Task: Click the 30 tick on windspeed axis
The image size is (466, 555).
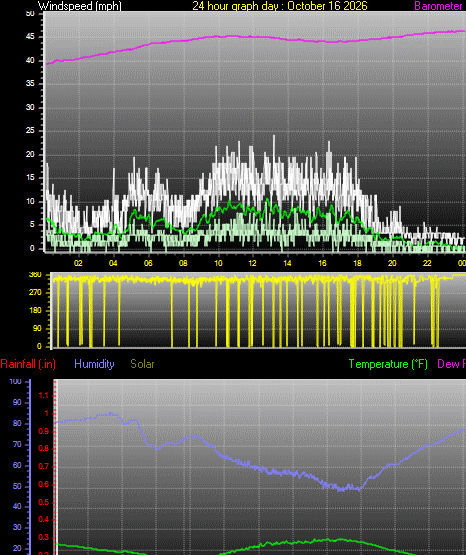Action: coord(30,107)
